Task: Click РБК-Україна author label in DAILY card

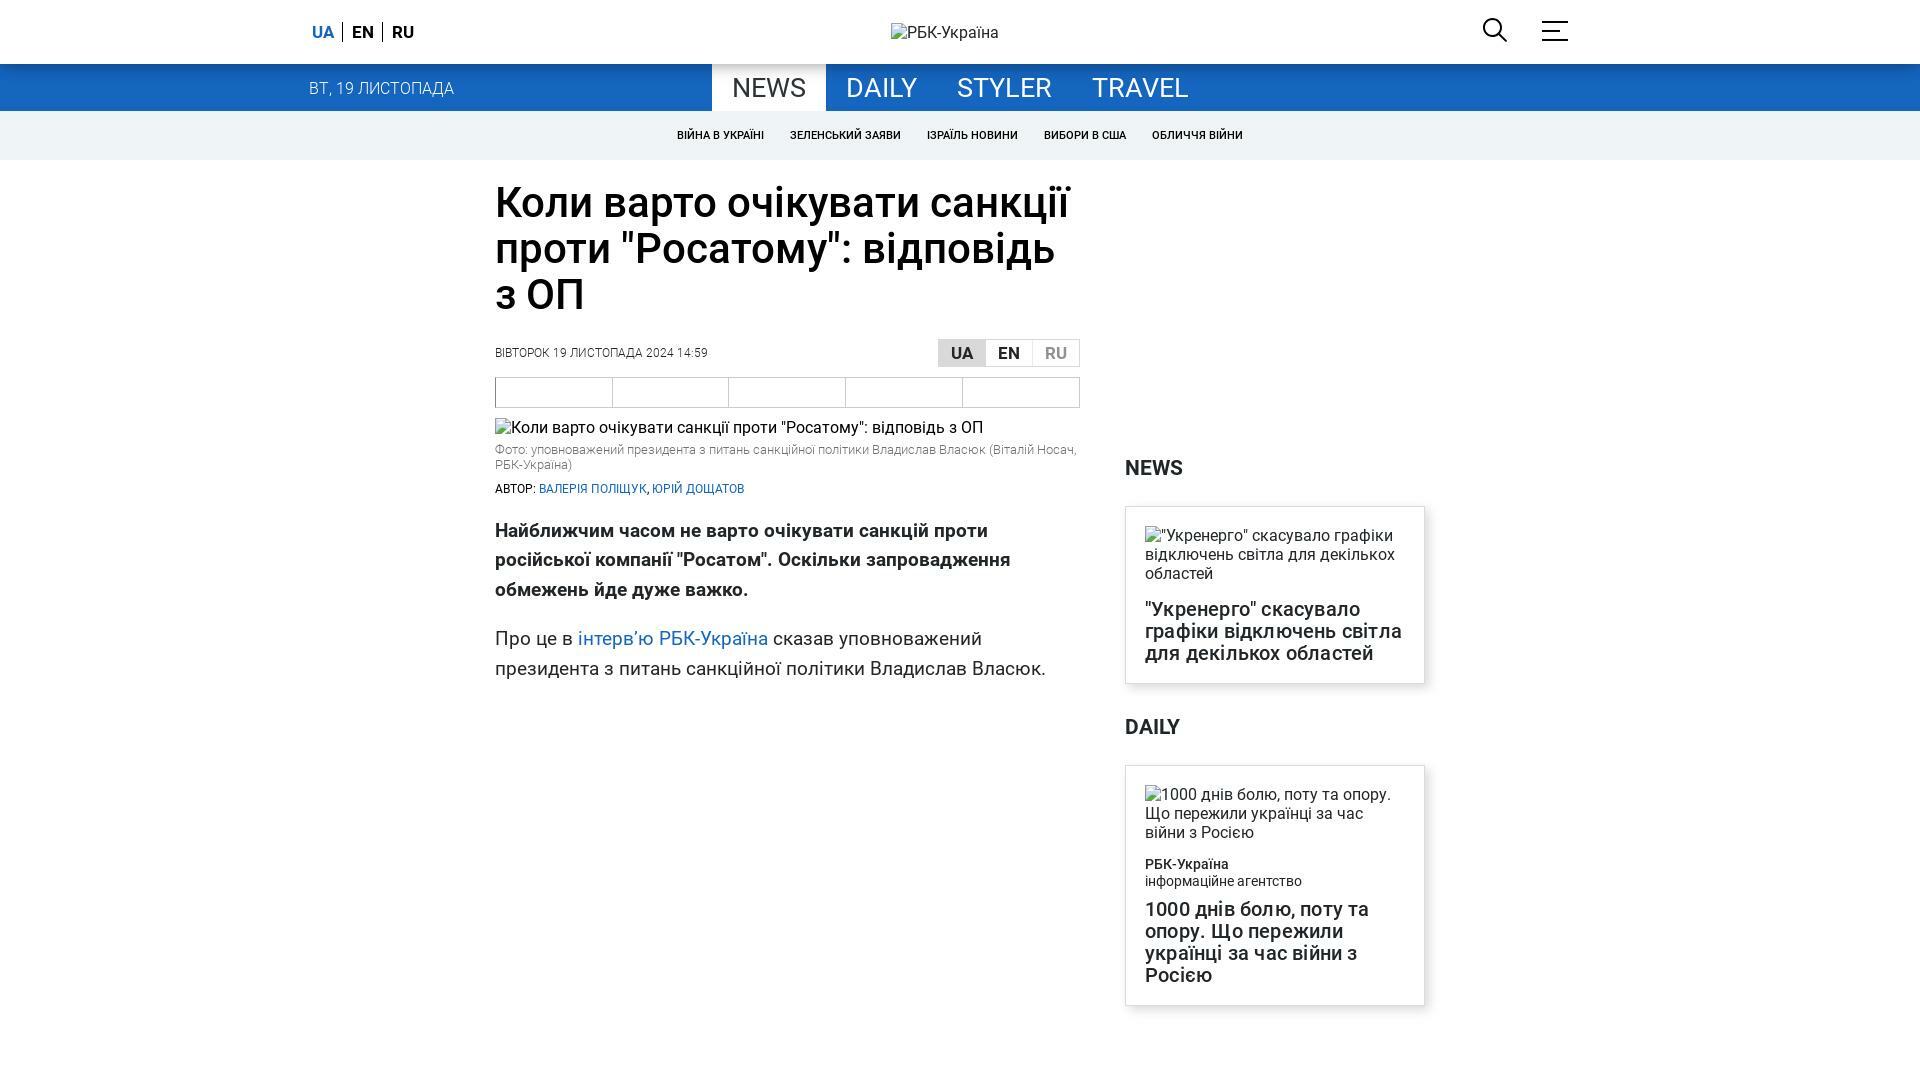Action: (1187, 864)
